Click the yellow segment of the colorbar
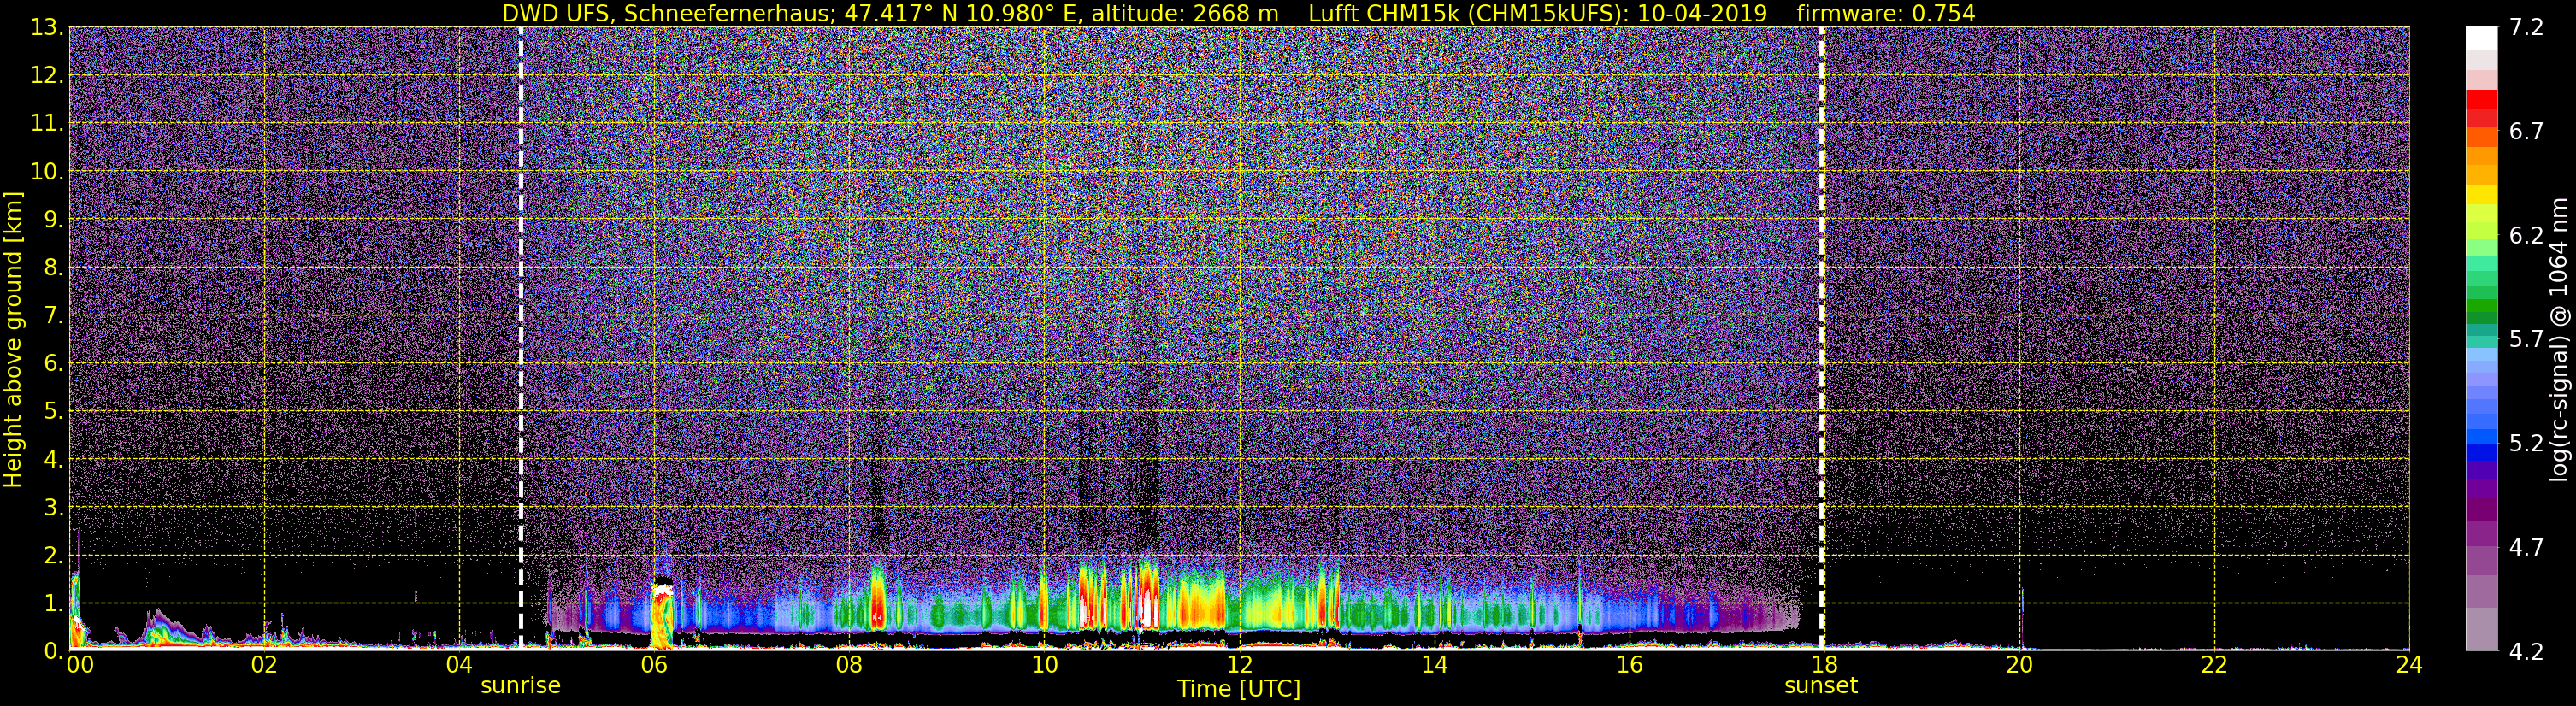Viewport: 2576px width, 706px height. pos(2481,194)
